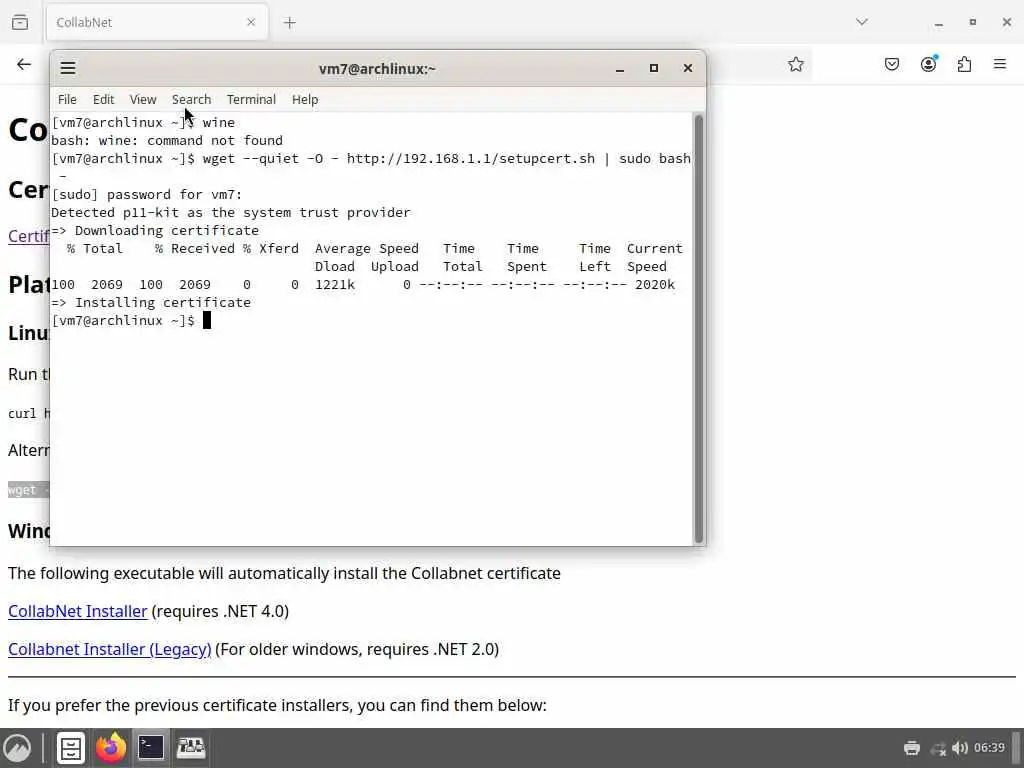Switch to terminal from the taskbar
The image size is (1024, 768).
pos(151,748)
